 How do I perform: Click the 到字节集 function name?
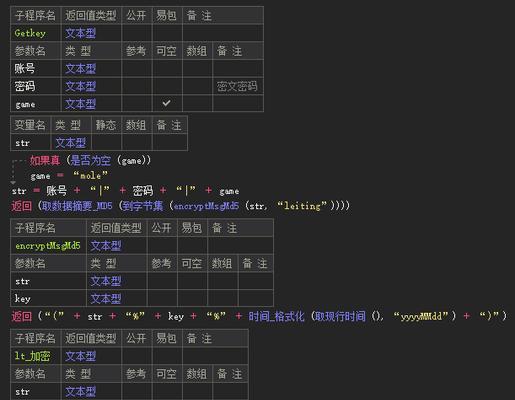click(x=143, y=206)
